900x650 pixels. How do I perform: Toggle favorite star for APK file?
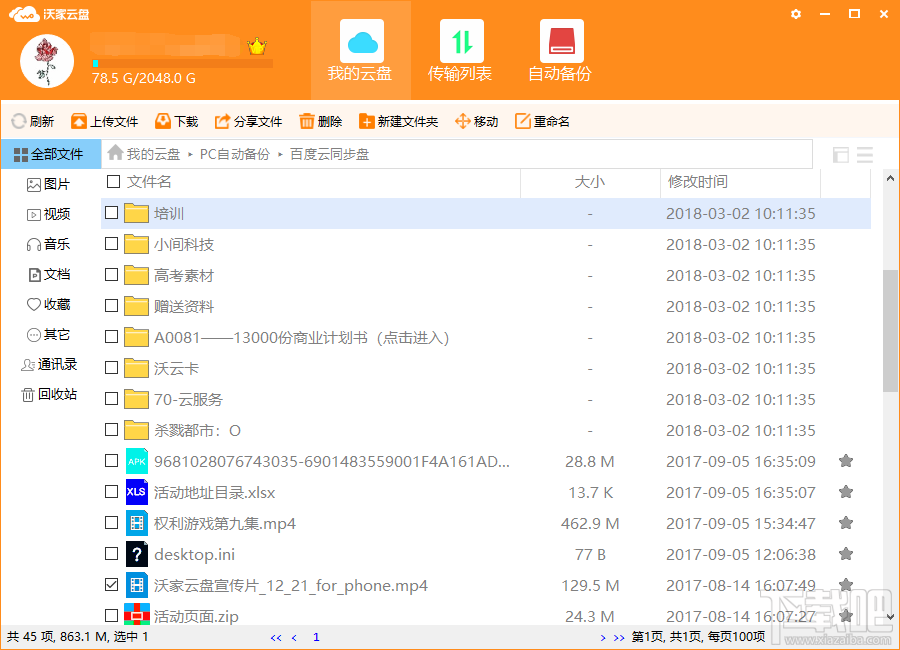pos(845,461)
